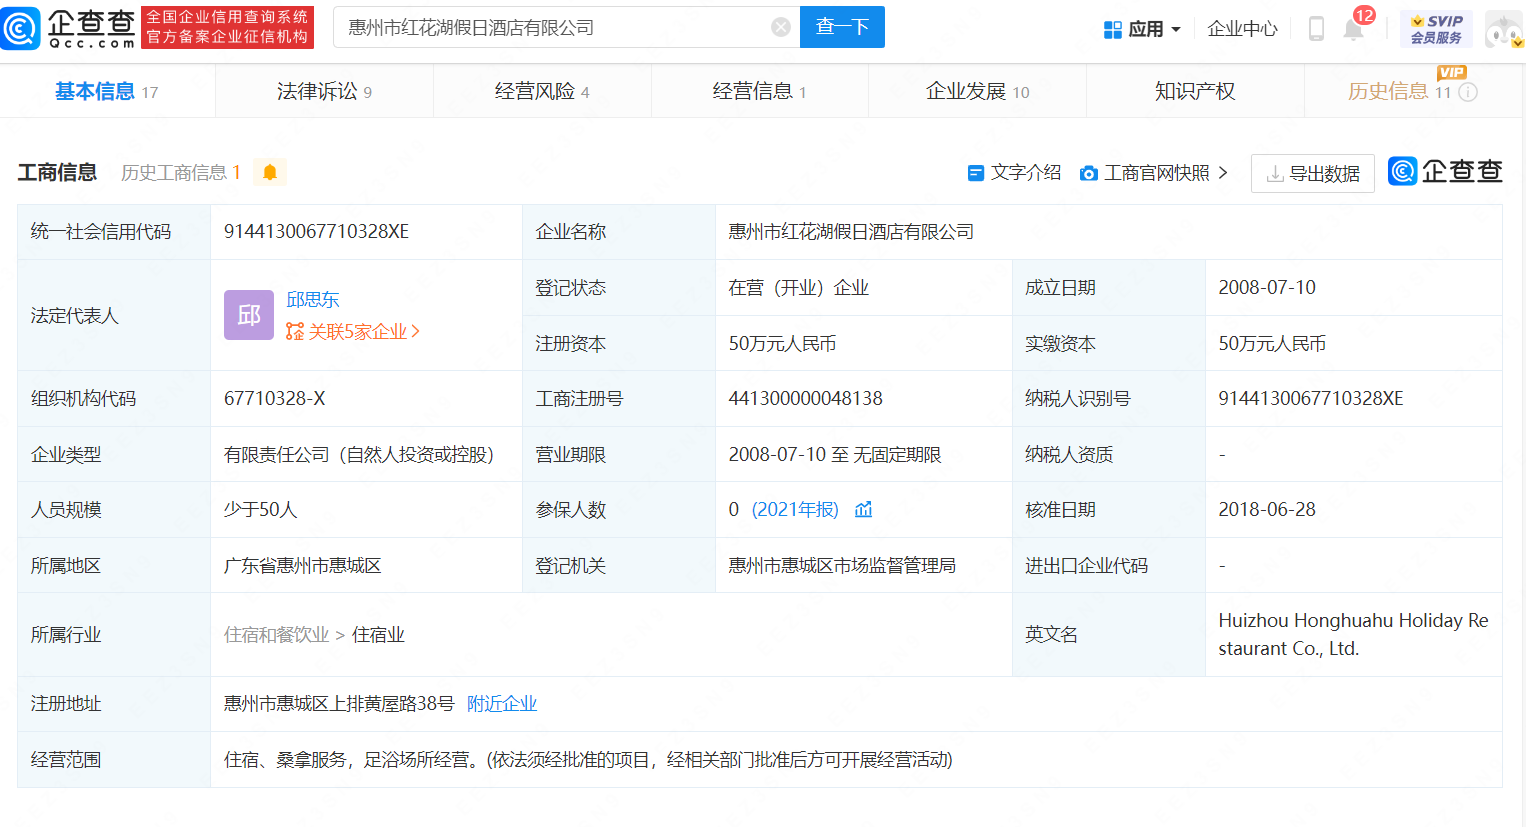
Task: Select organization code 67710328-X
Action: pyautogui.click(x=274, y=398)
